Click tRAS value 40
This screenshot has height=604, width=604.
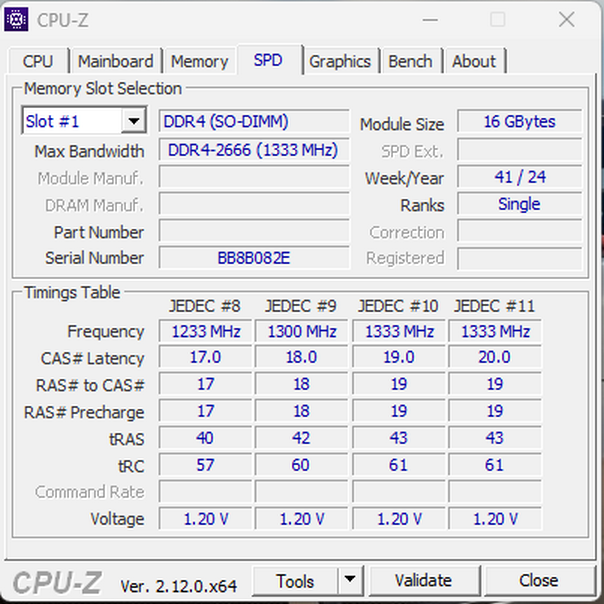tap(205, 438)
